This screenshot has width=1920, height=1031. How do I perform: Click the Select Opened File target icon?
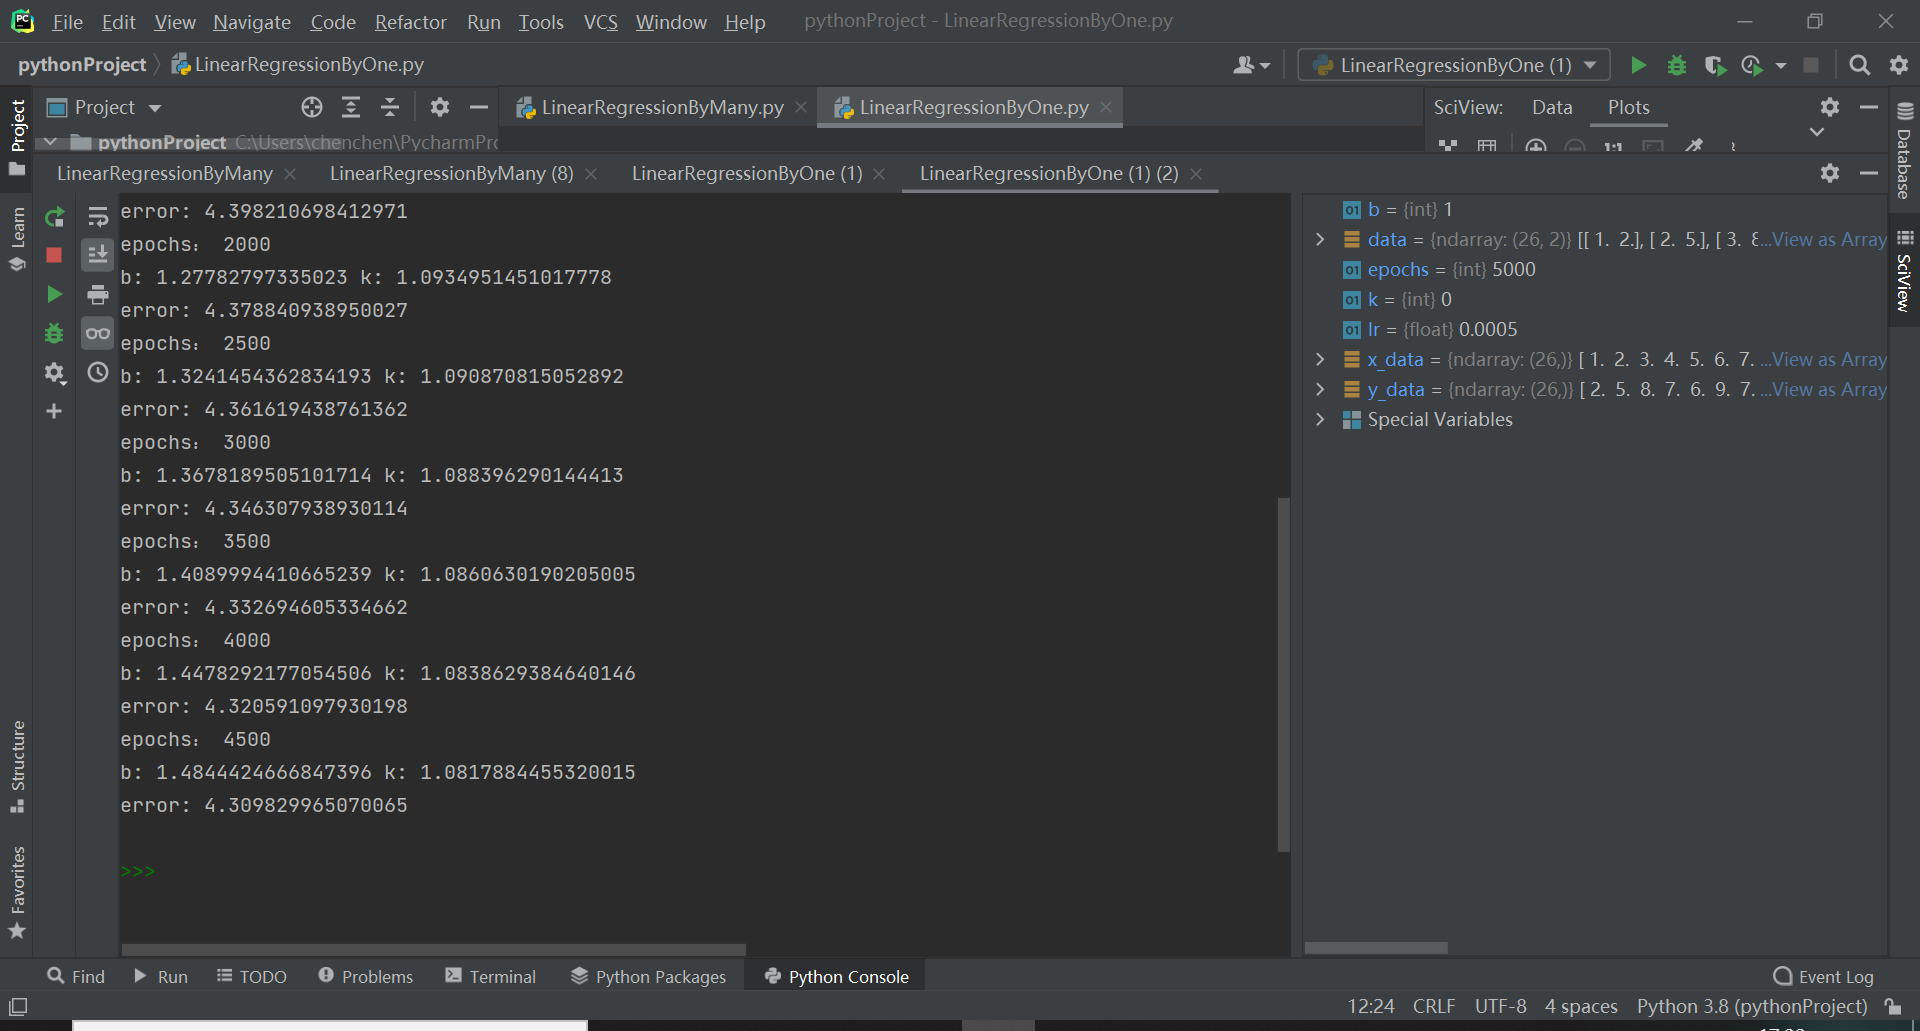(312, 107)
